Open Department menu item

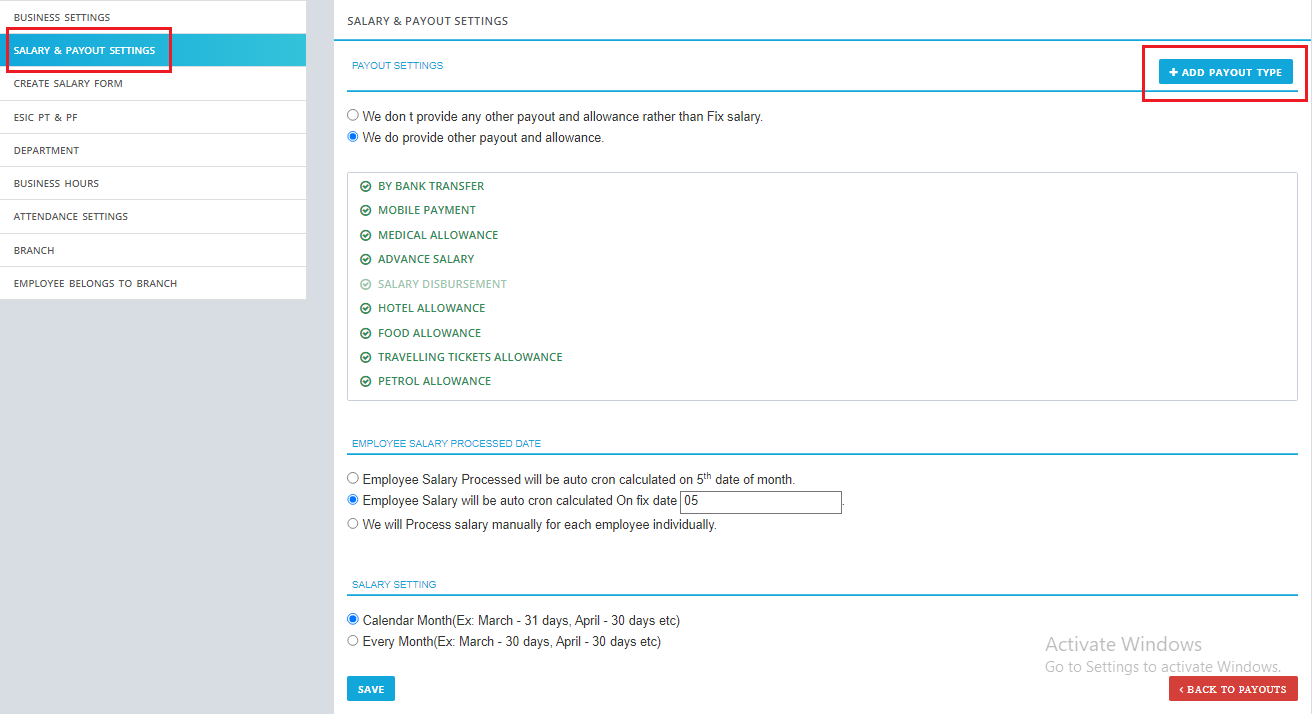pyautogui.click(x=153, y=150)
